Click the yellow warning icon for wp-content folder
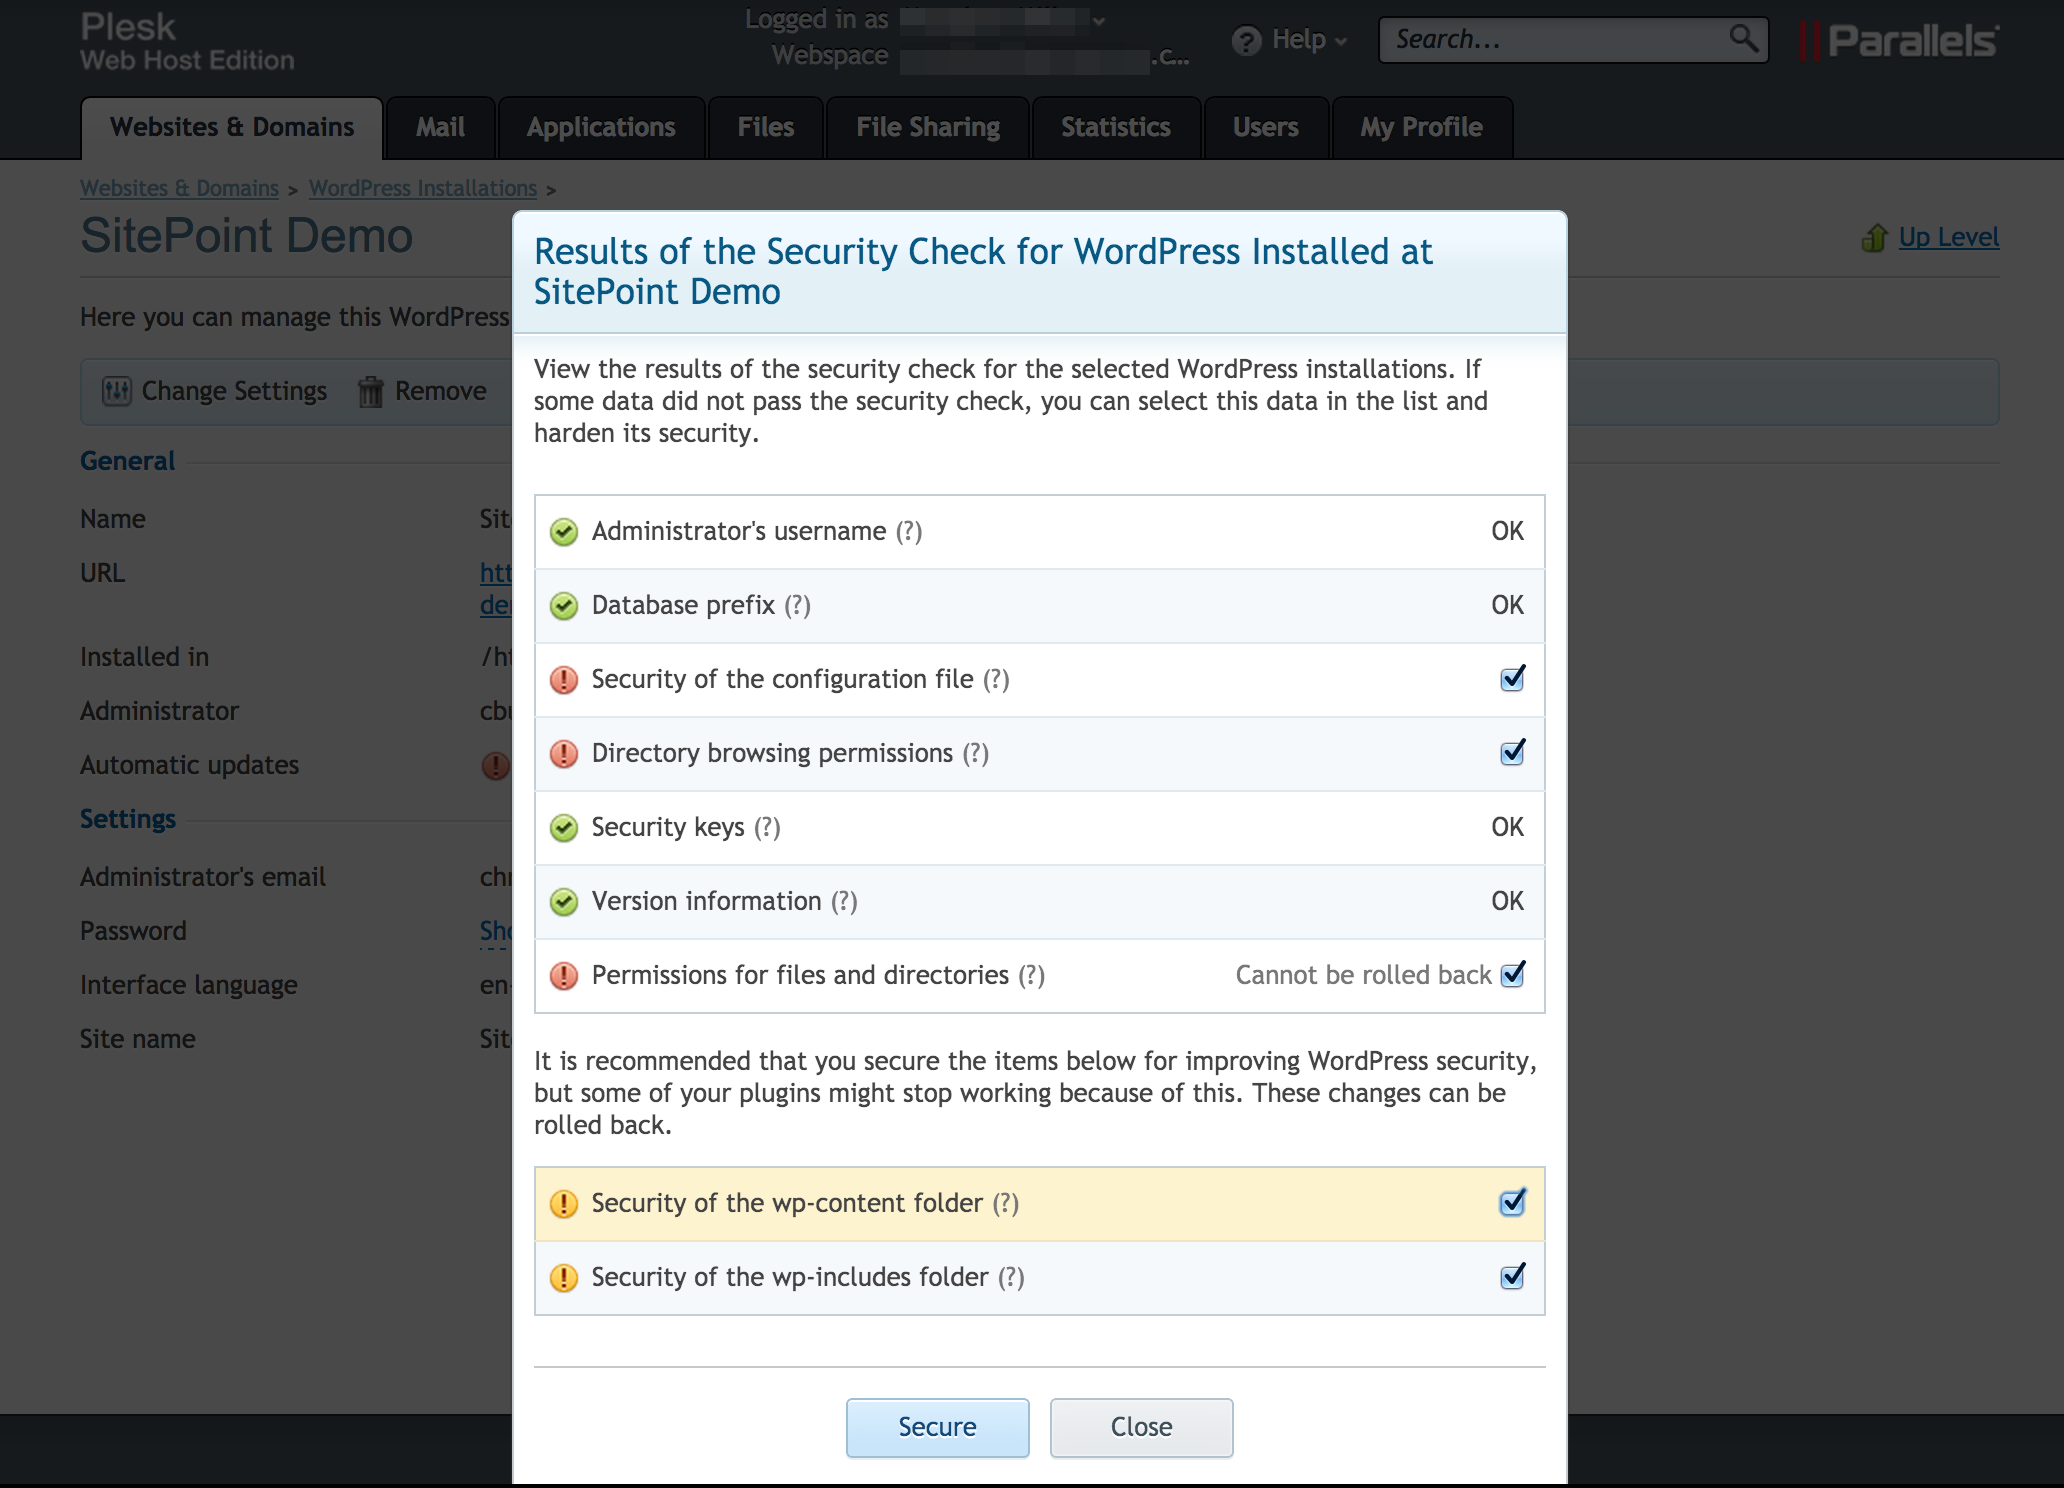This screenshot has height=1488, width=2064. coord(564,1204)
